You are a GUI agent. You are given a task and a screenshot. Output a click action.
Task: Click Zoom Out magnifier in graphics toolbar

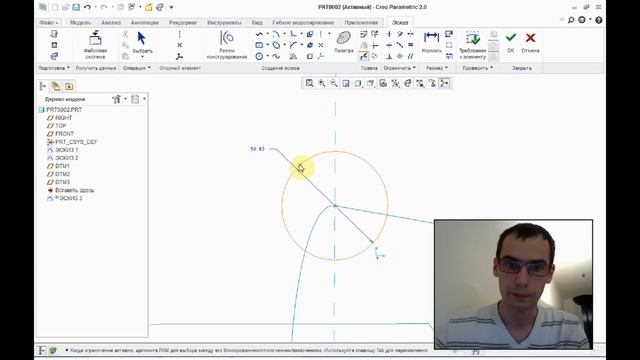[x=334, y=83]
